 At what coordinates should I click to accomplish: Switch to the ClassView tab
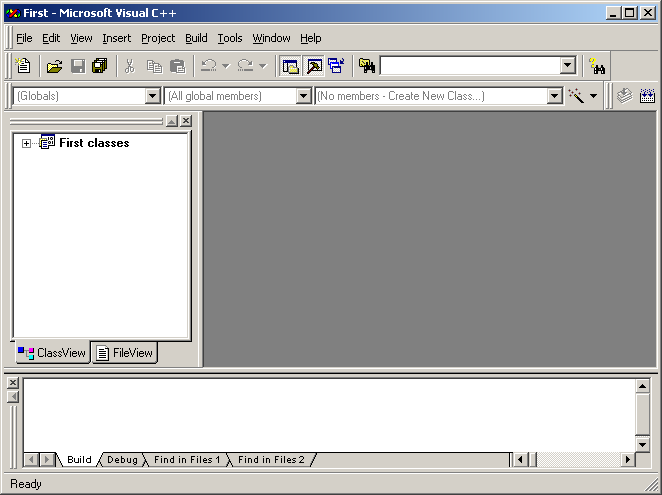(x=52, y=352)
